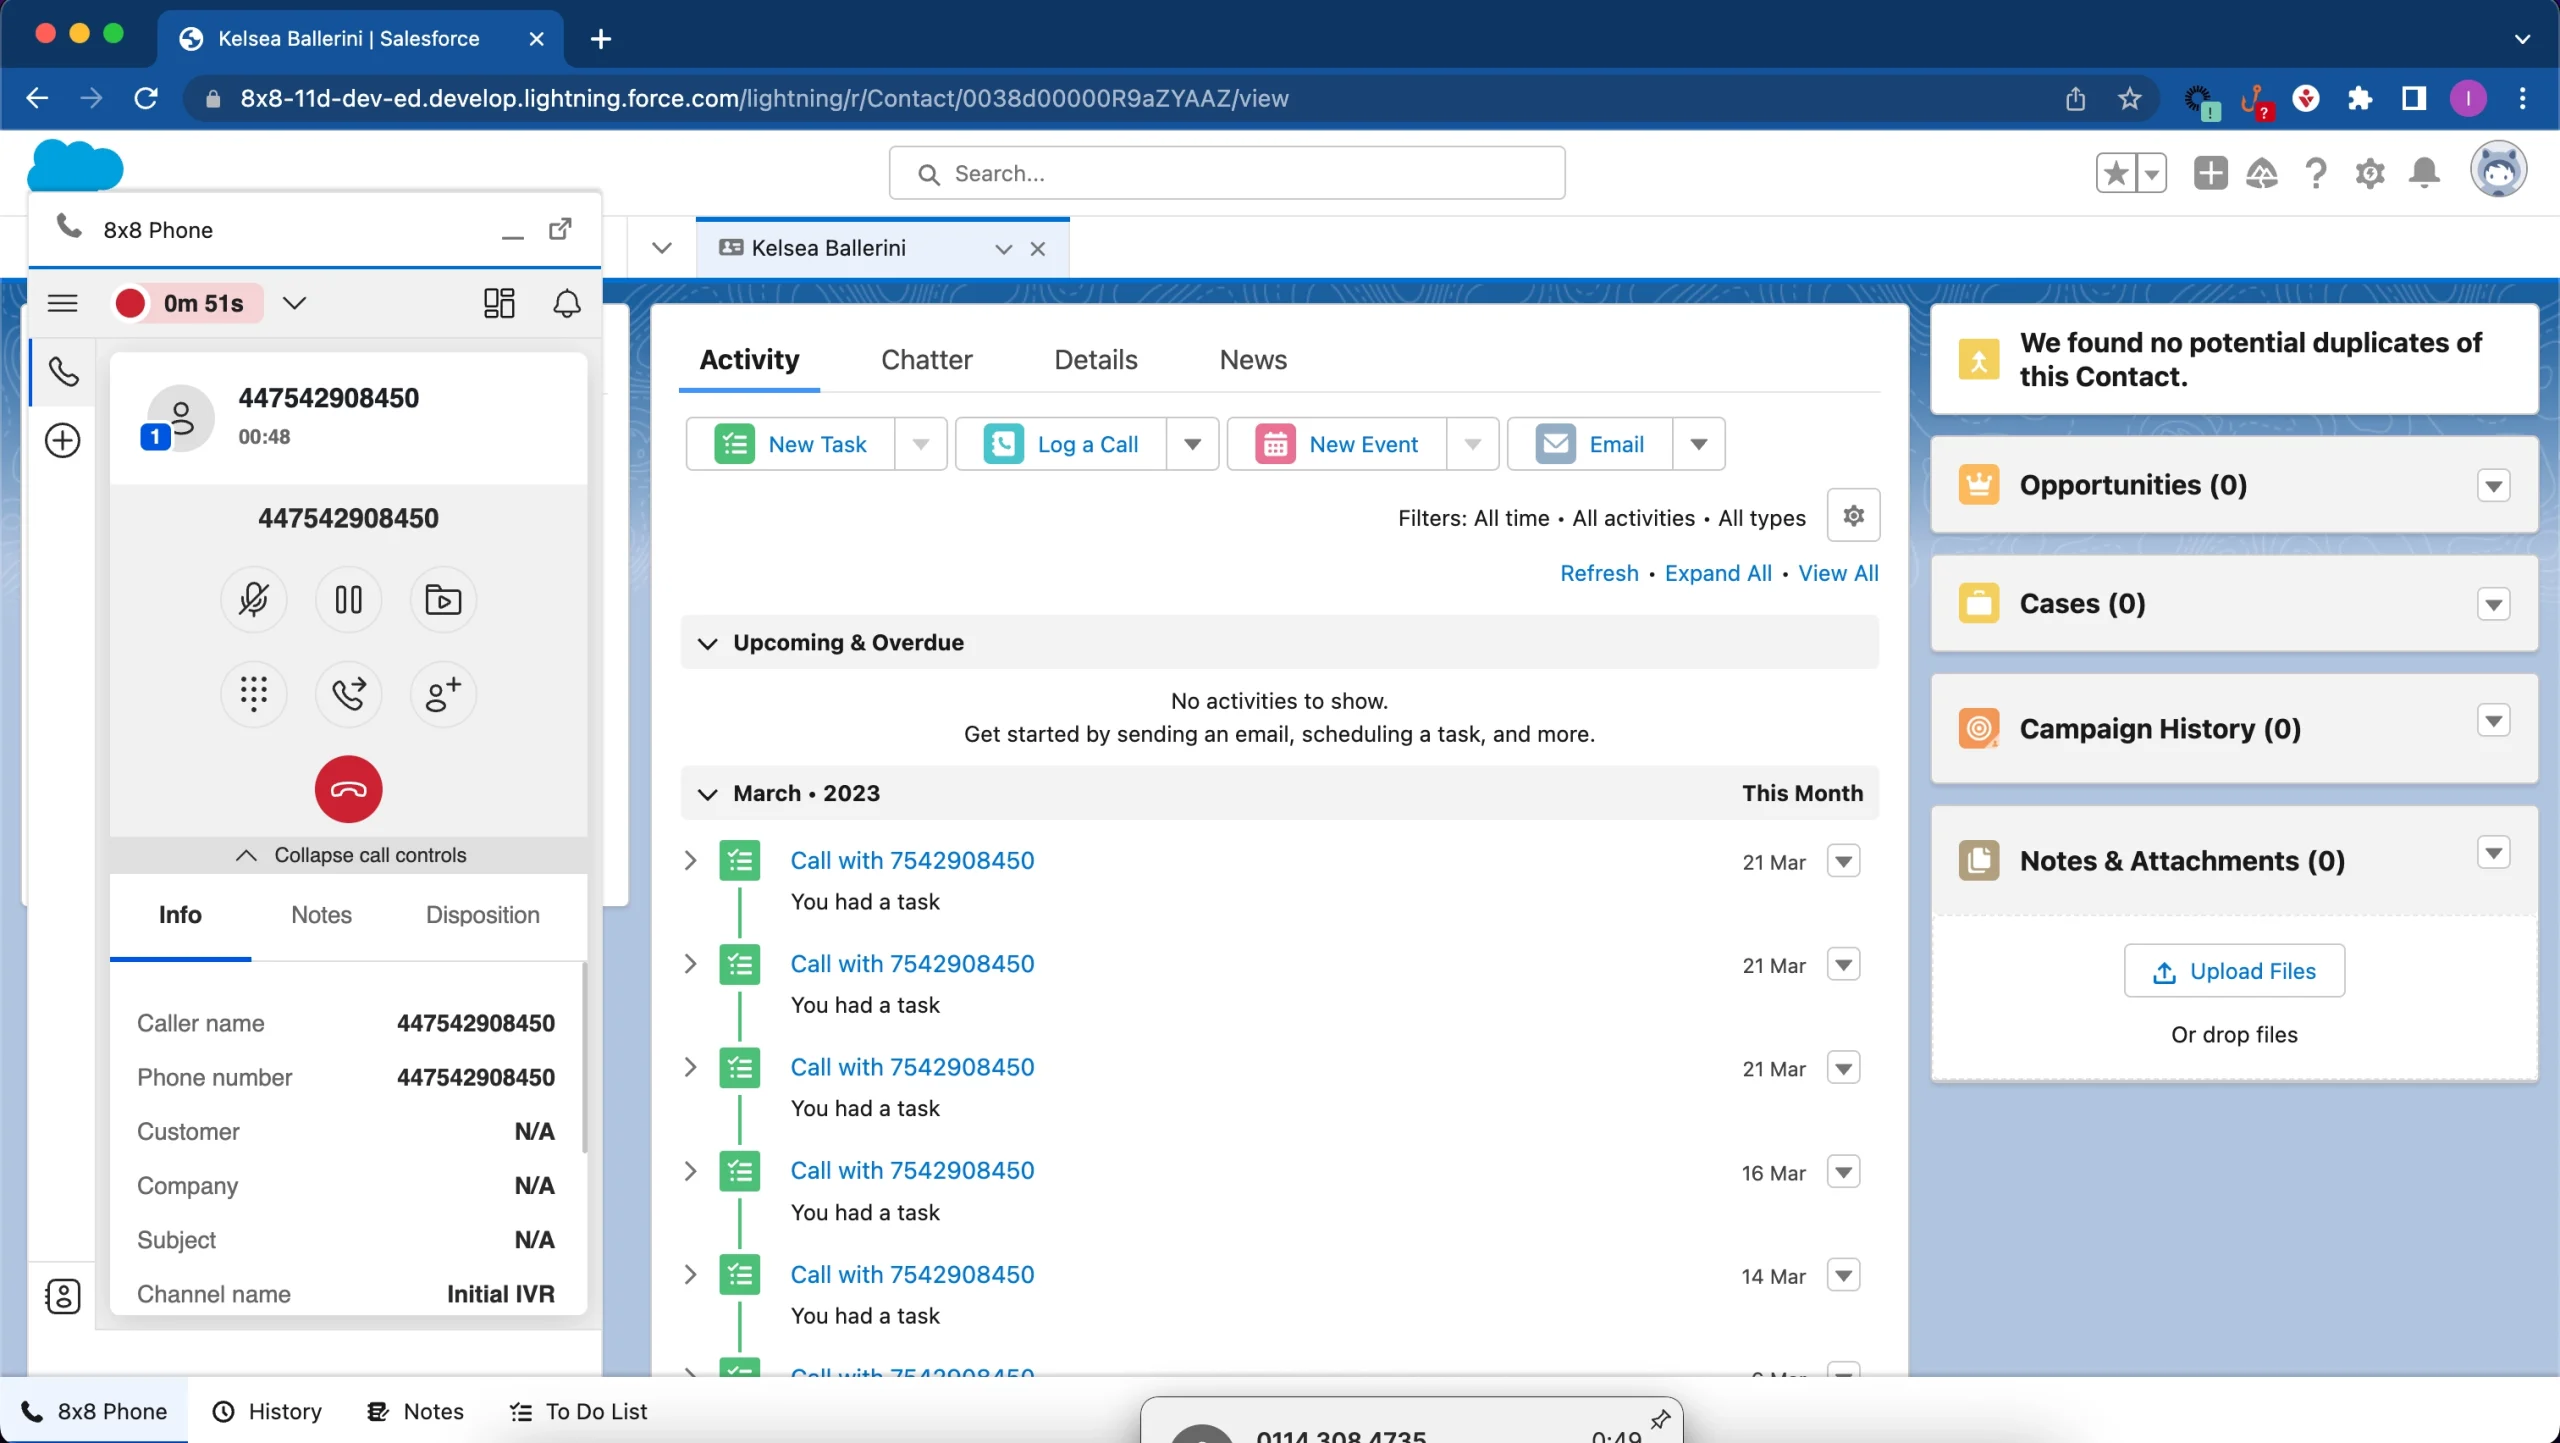The width and height of the screenshot is (2560, 1443).
Task: Click the Salesforce favorites star
Action: (2116, 173)
